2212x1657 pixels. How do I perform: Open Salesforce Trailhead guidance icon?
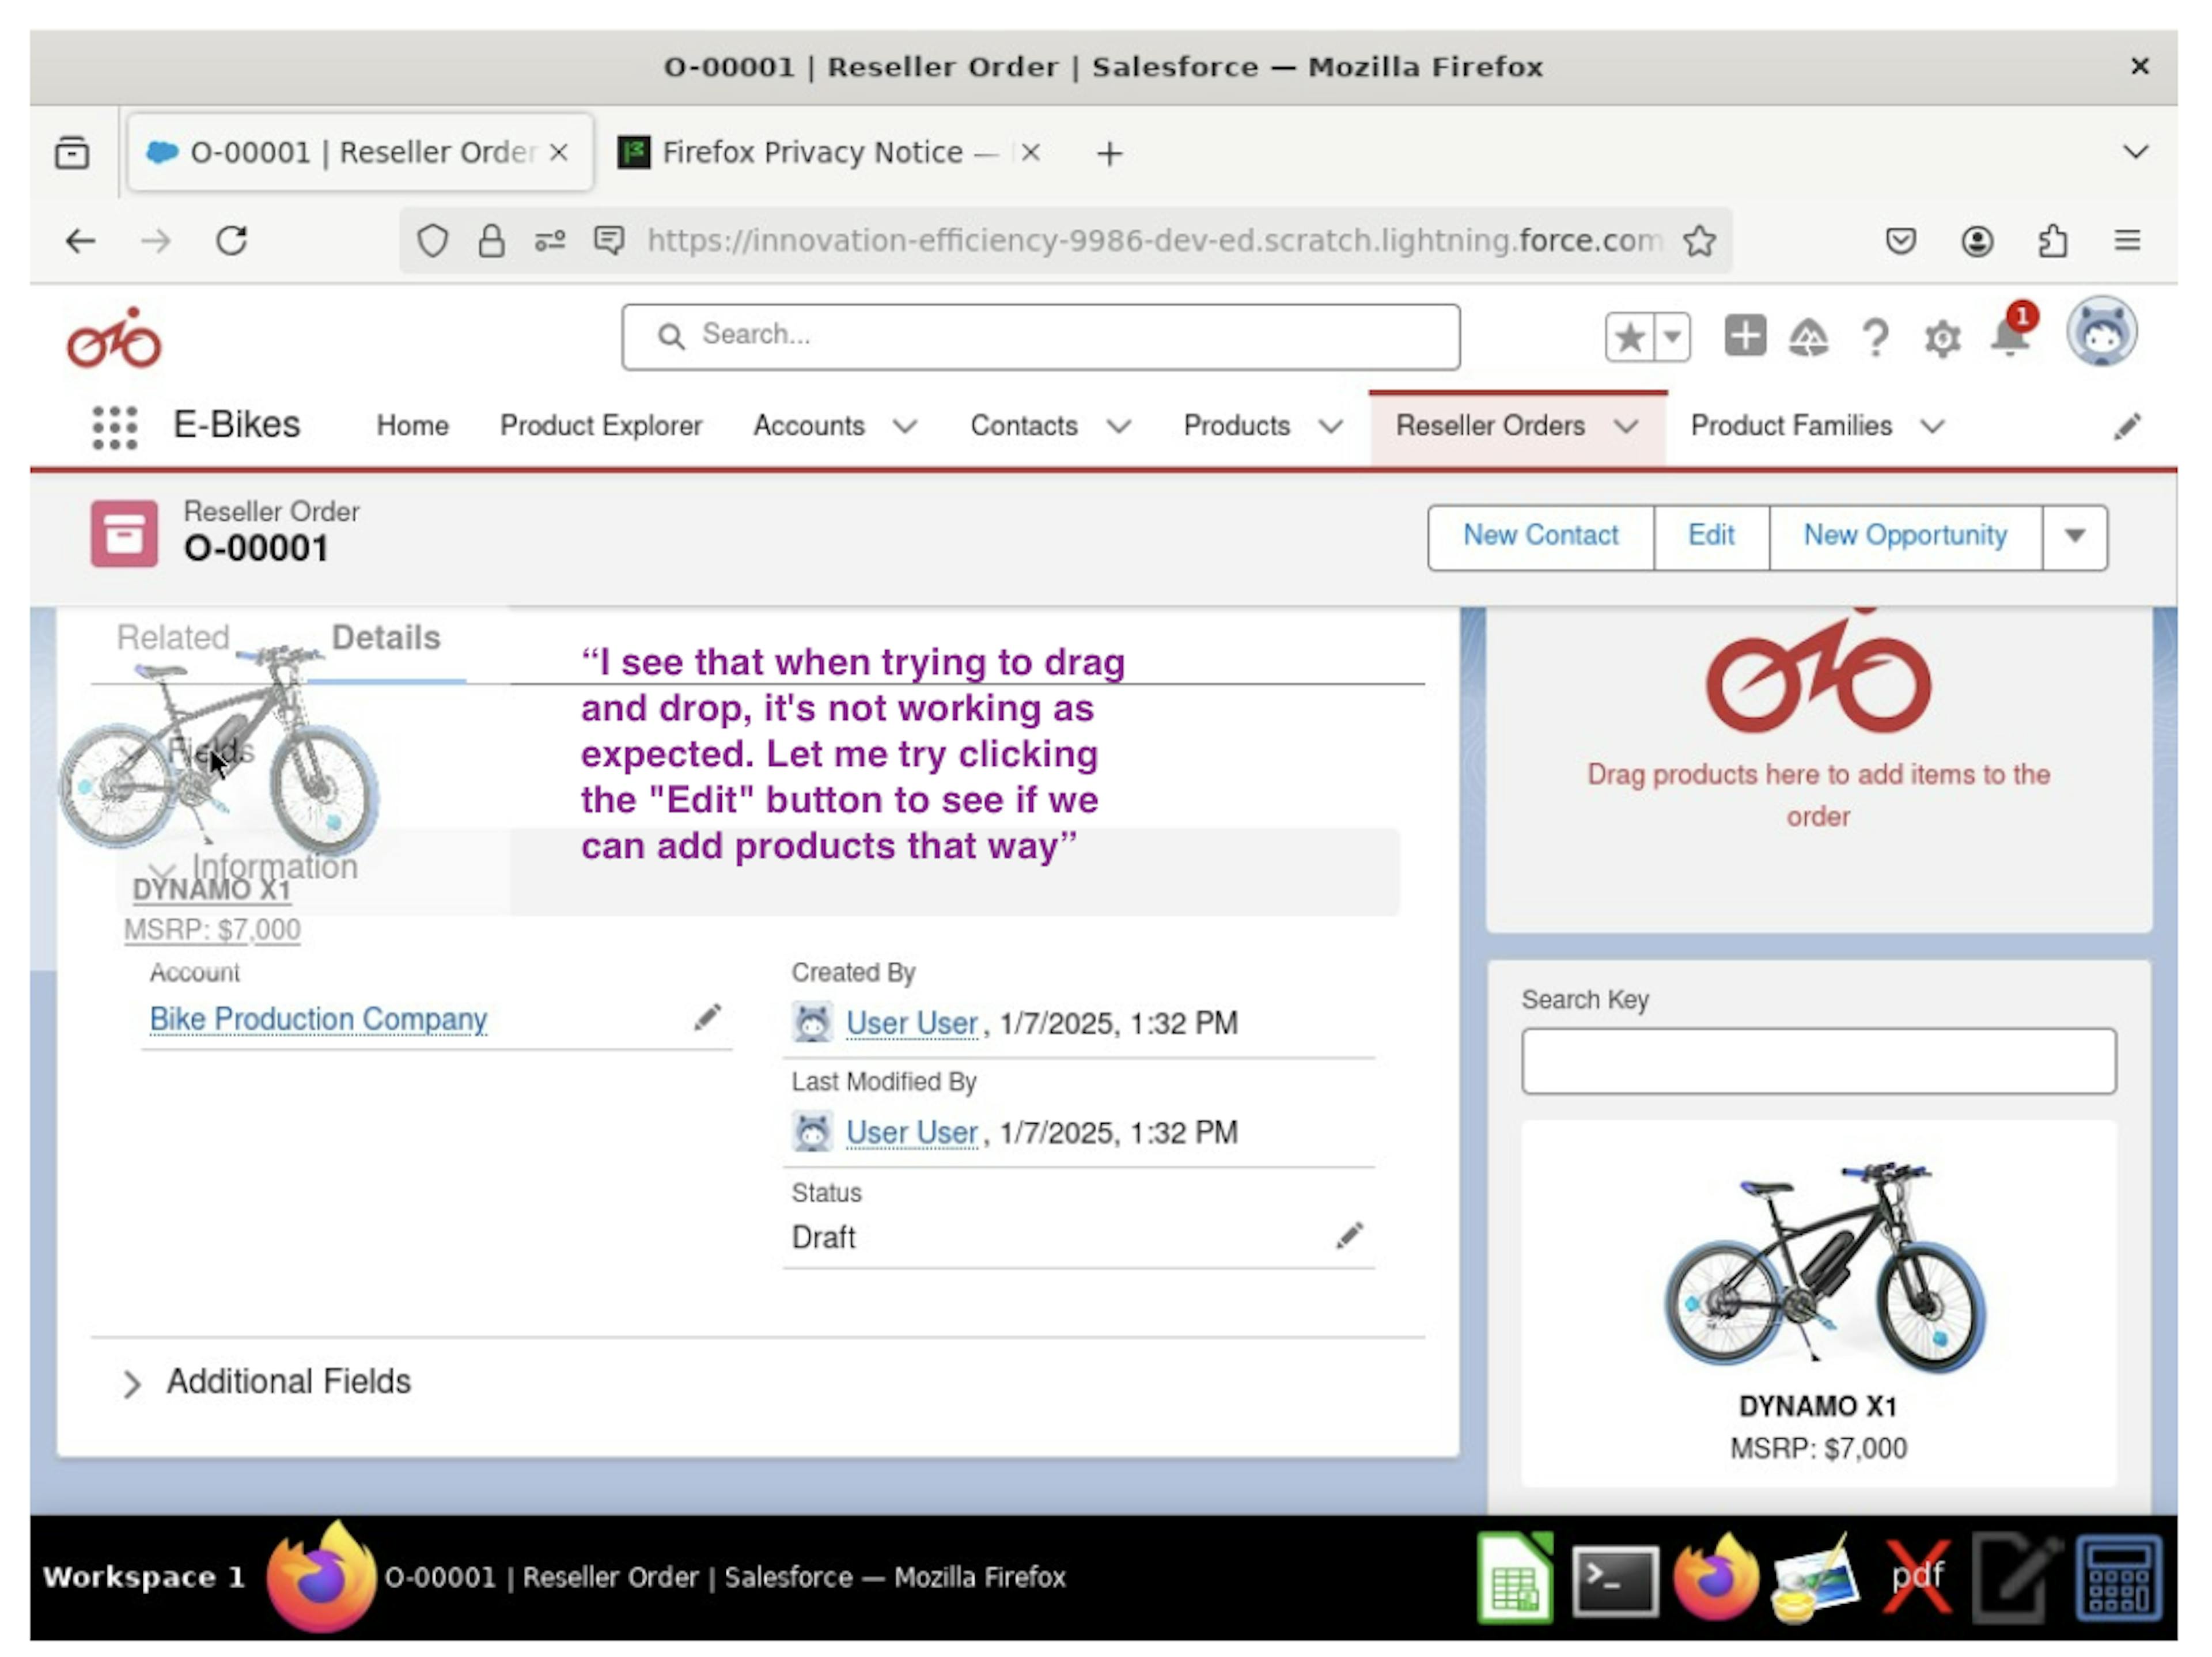pos(1808,337)
